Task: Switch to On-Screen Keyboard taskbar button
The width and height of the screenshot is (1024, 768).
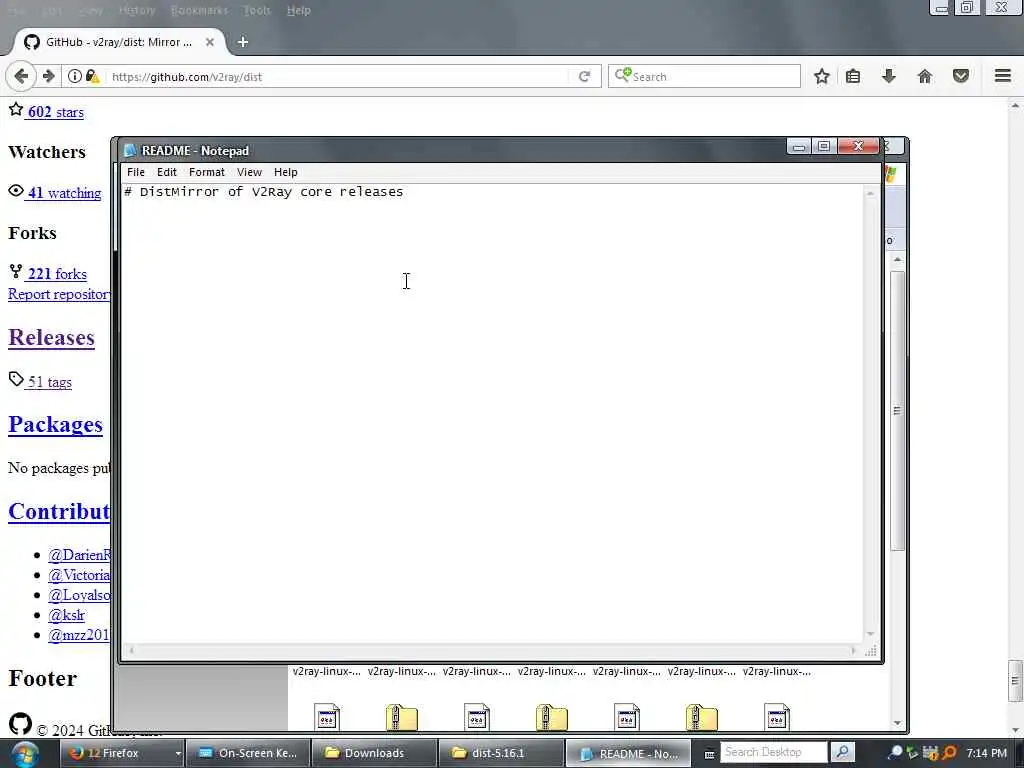Action: (247, 754)
